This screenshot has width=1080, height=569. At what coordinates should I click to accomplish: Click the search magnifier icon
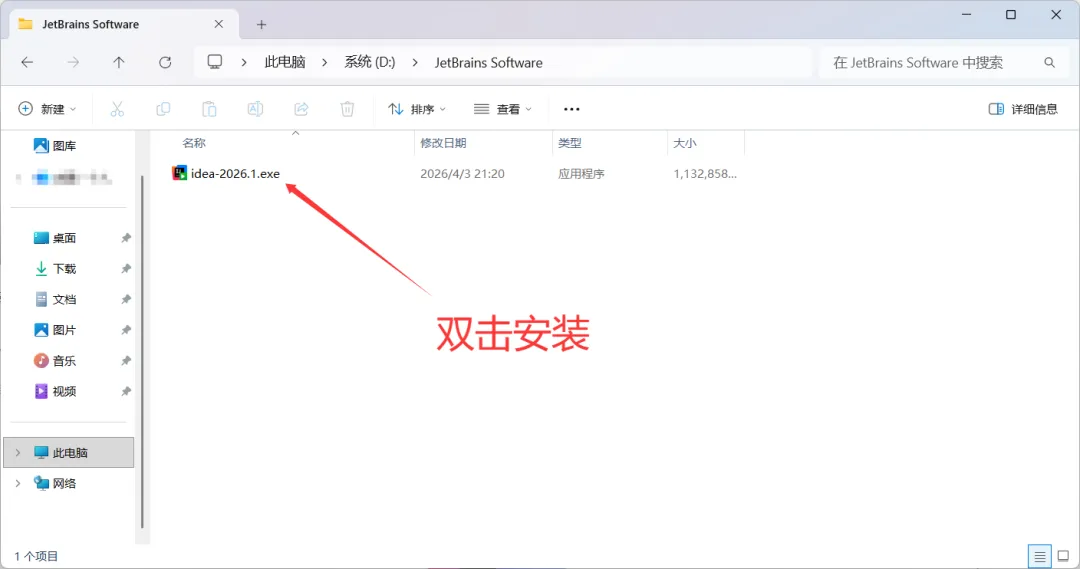pos(1049,63)
